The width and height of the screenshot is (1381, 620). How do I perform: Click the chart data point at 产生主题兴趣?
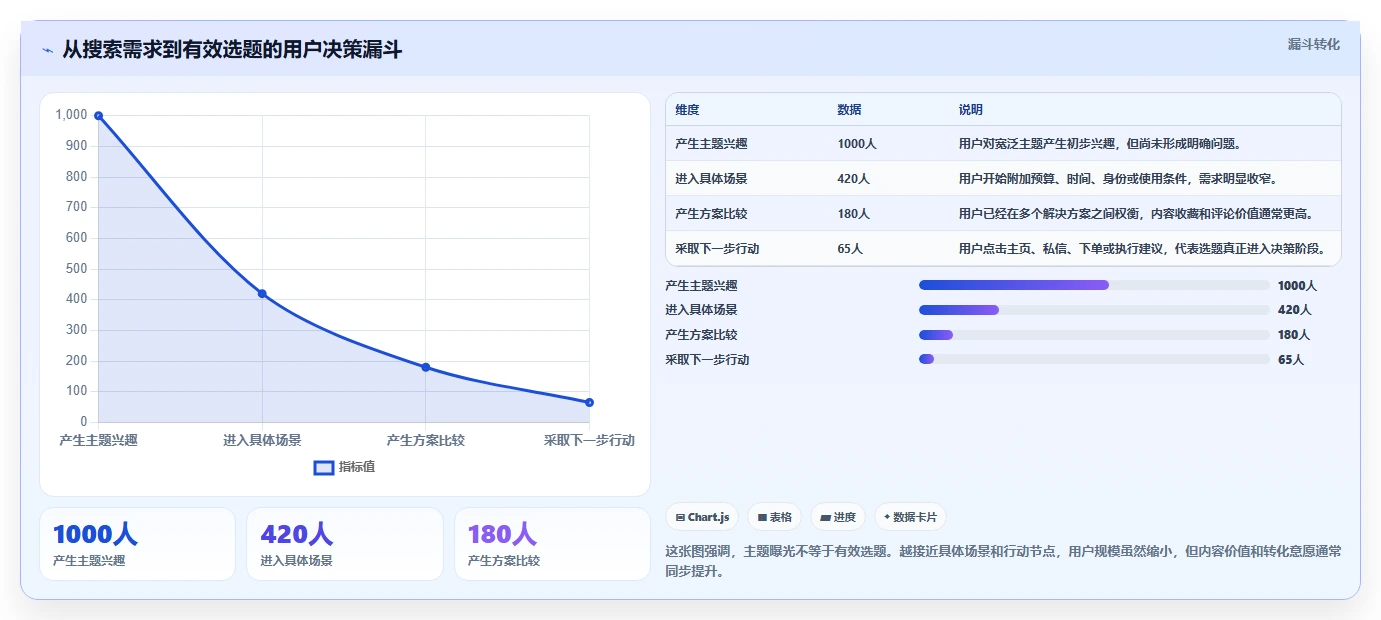click(x=98, y=116)
